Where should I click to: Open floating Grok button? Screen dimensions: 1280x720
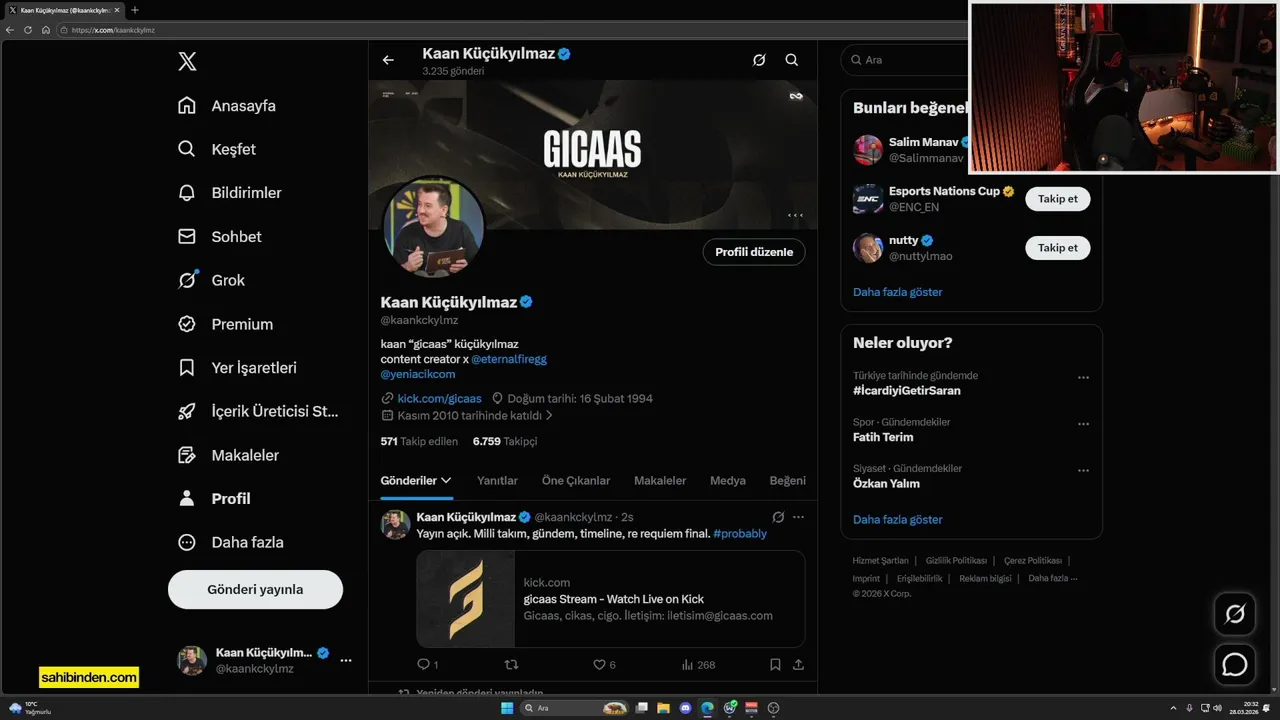point(1235,614)
